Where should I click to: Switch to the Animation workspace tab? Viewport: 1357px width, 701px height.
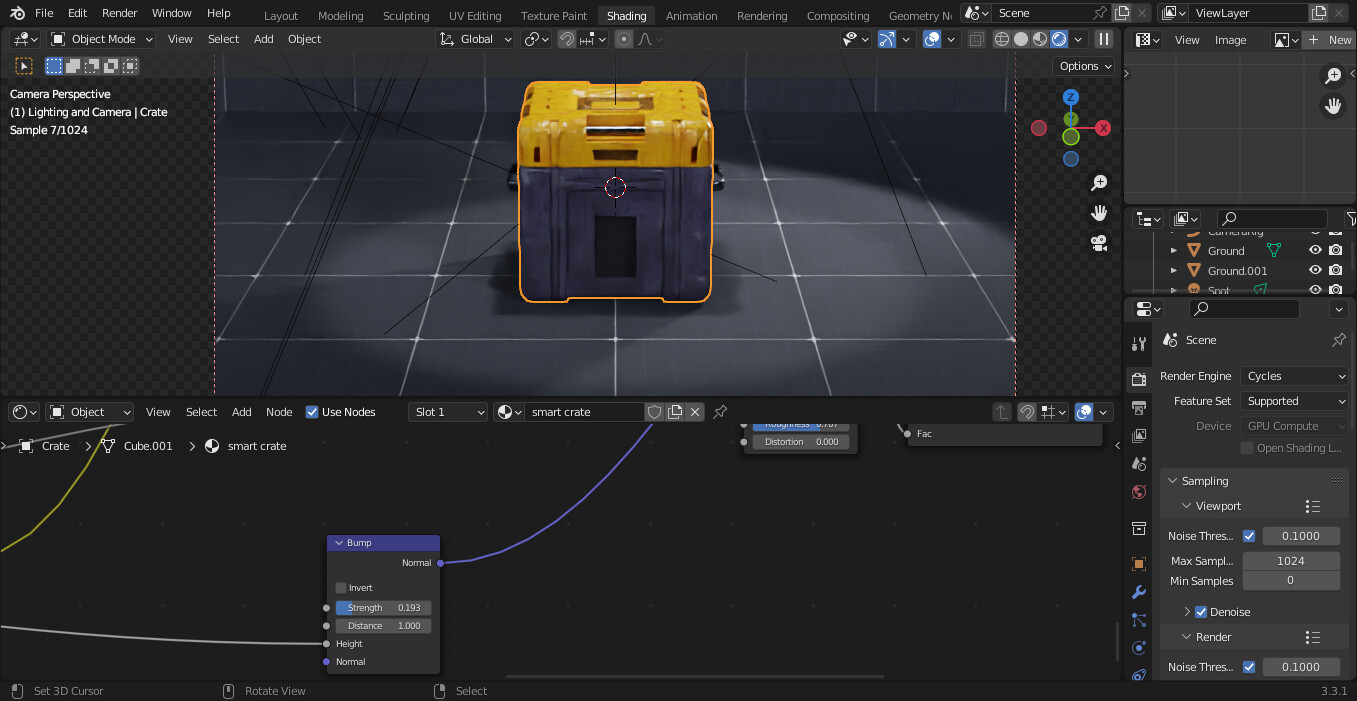pos(691,14)
